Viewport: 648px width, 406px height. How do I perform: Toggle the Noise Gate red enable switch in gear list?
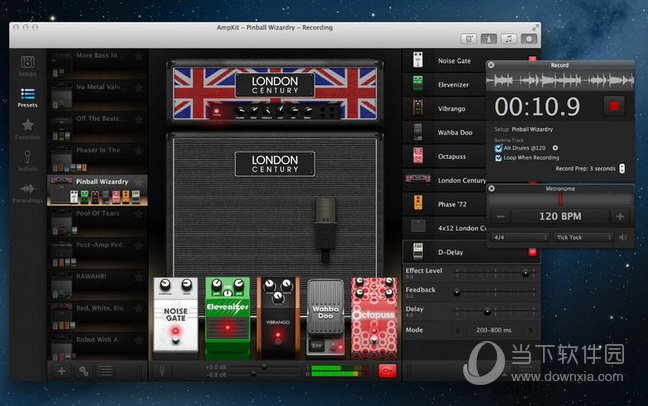pyautogui.click(x=532, y=60)
